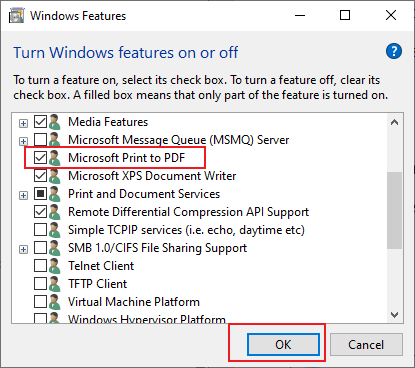Image resolution: width=415 pixels, height=368 pixels.
Task: Select the Simple TCPIP services label
Action: click(x=186, y=230)
